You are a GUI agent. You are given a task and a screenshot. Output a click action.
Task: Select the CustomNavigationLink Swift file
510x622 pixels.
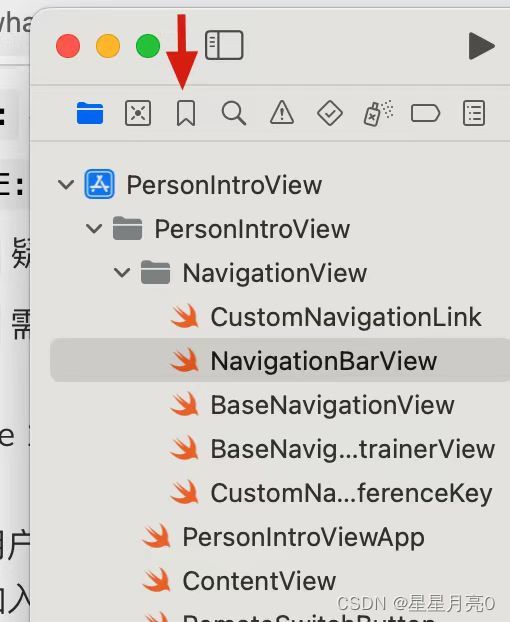tap(326, 317)
